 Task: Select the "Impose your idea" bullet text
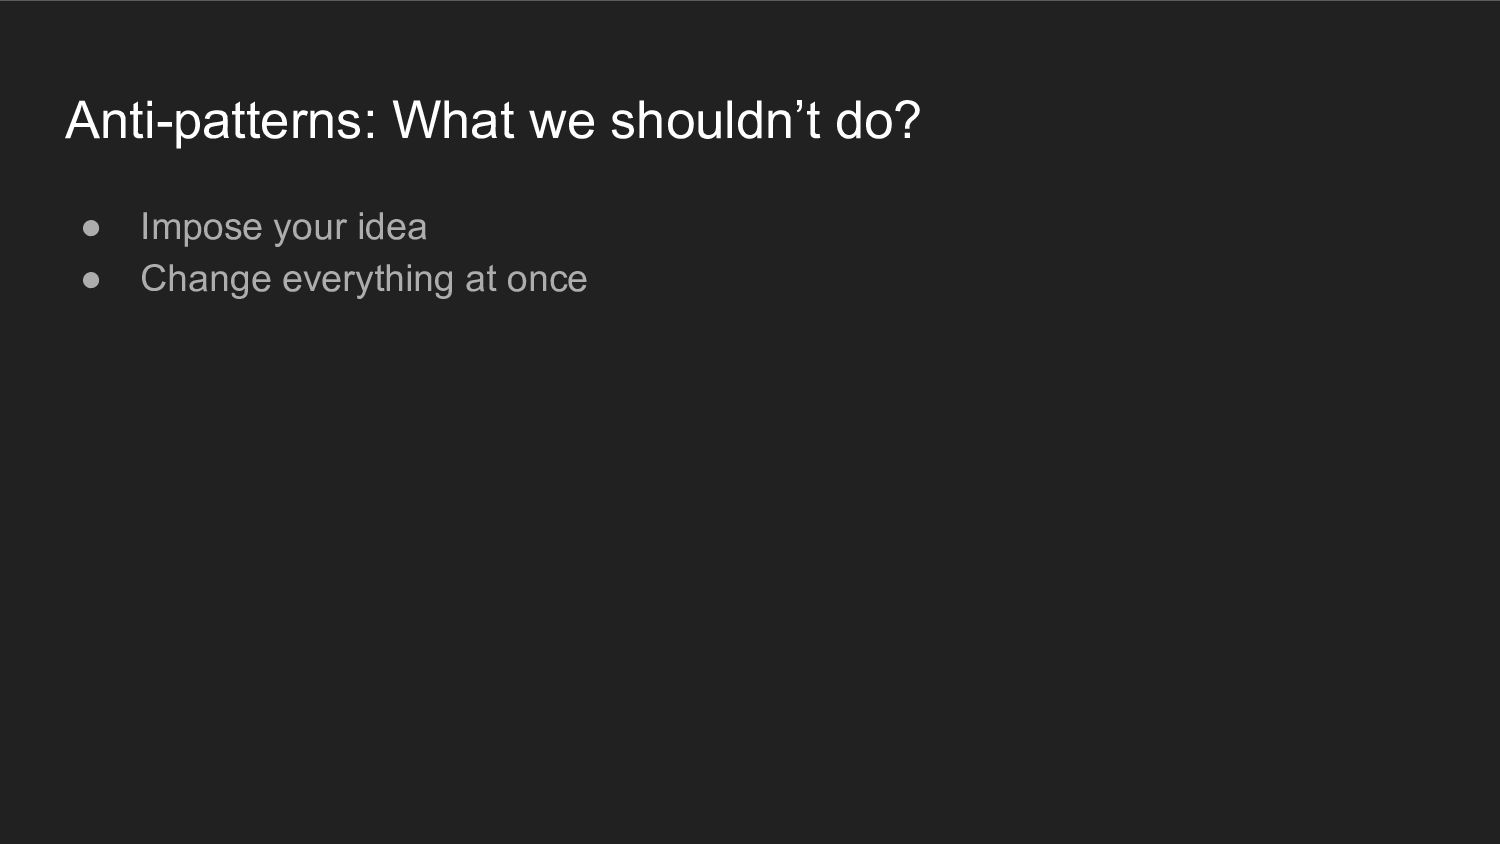tap(283, 227)
